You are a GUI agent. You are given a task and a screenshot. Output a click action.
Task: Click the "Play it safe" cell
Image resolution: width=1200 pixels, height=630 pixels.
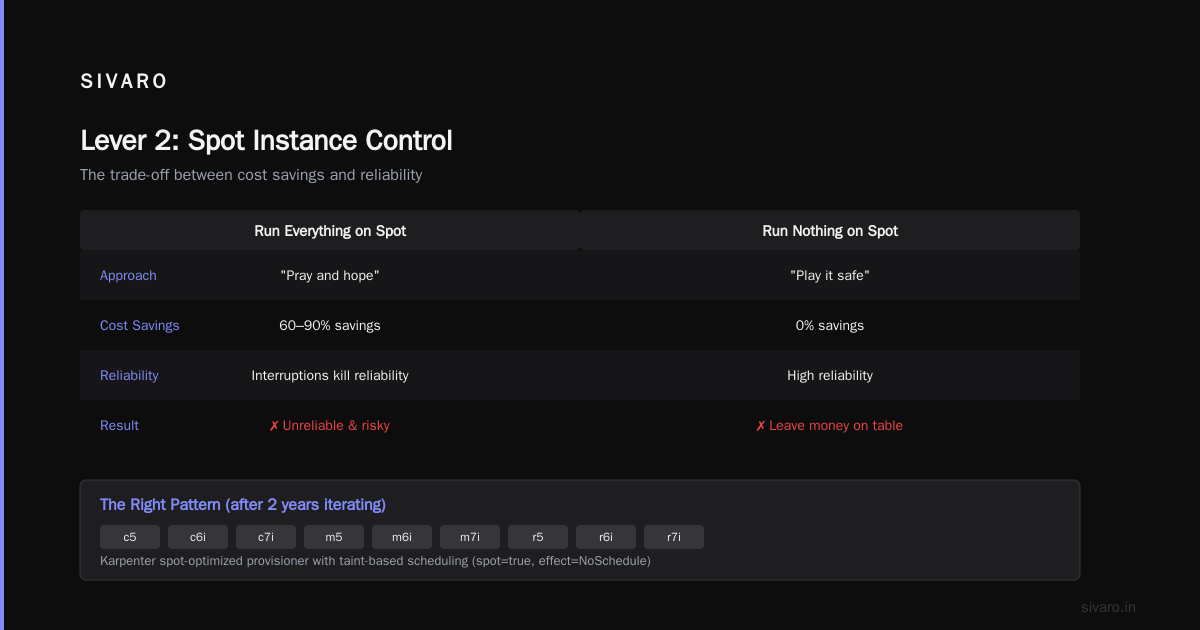tap(830, 275)
